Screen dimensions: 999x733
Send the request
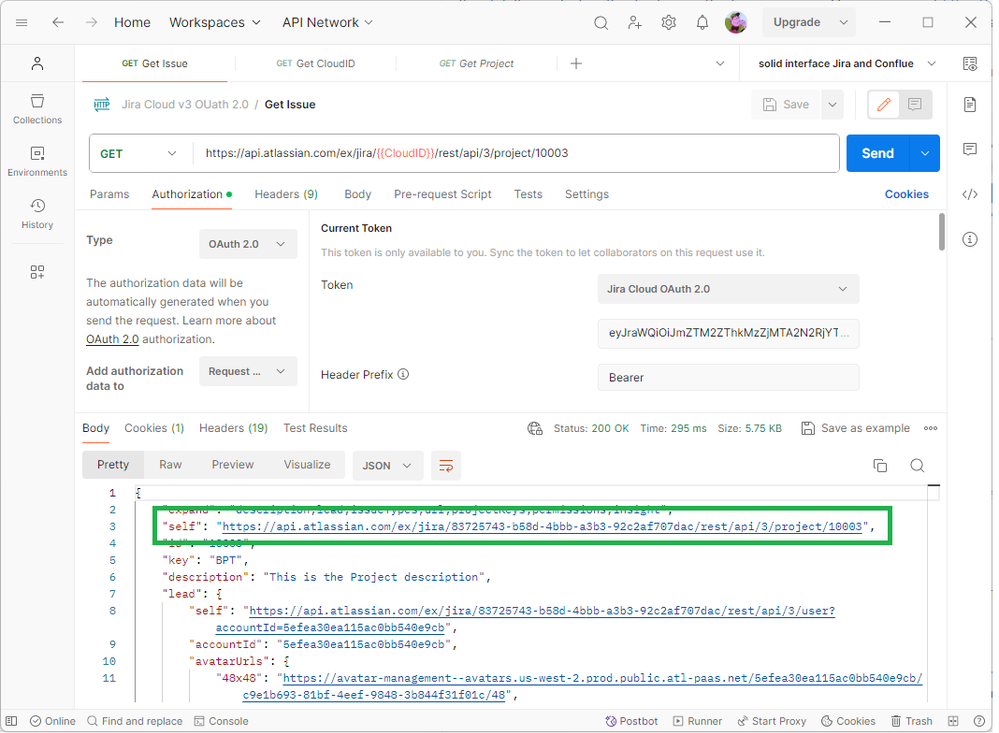(877, 154)
